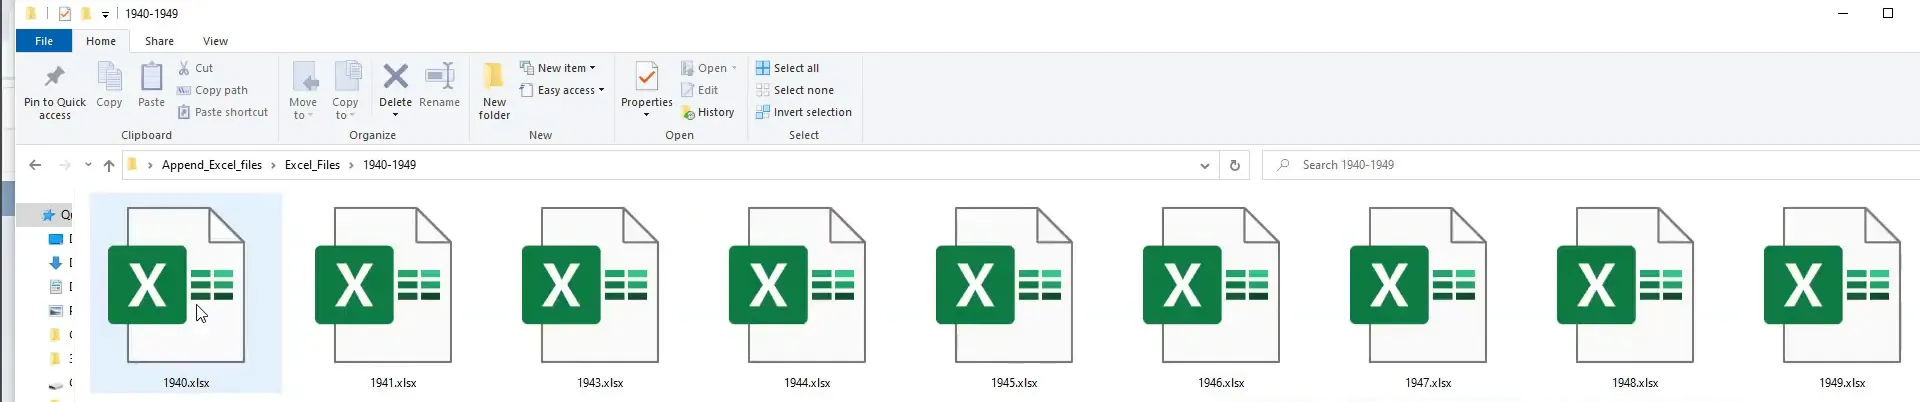Go back with the left arrow
This screenshot has height=402, width=1920.
tap(35, 165)
